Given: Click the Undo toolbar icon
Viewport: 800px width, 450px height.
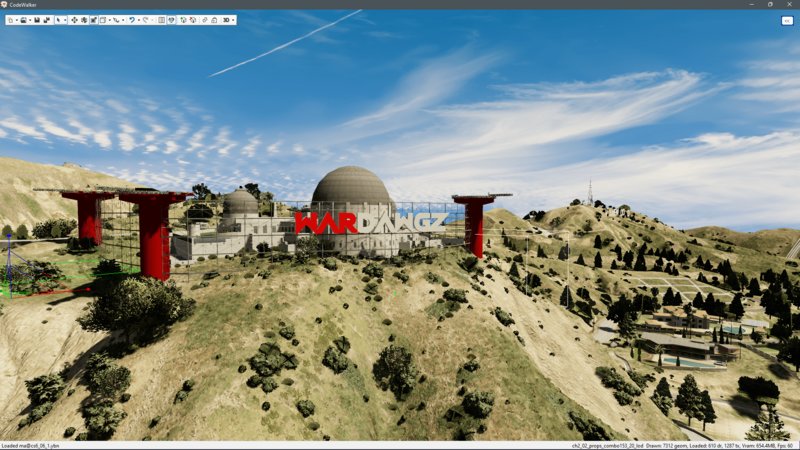Looking at the screenshot, I should click(132, 20).
